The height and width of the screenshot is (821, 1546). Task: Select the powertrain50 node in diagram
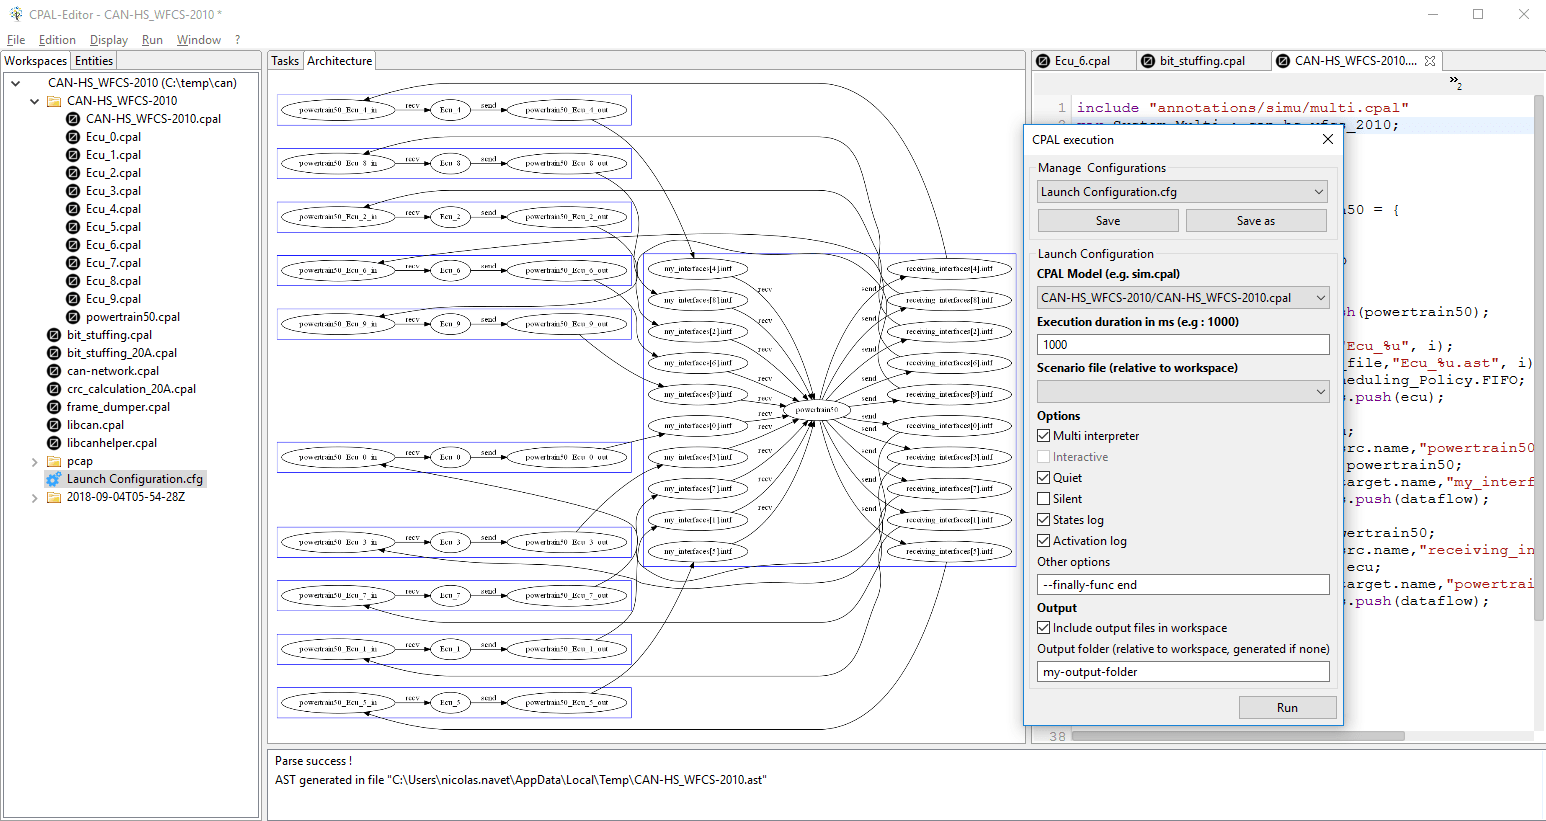[816, 409]
